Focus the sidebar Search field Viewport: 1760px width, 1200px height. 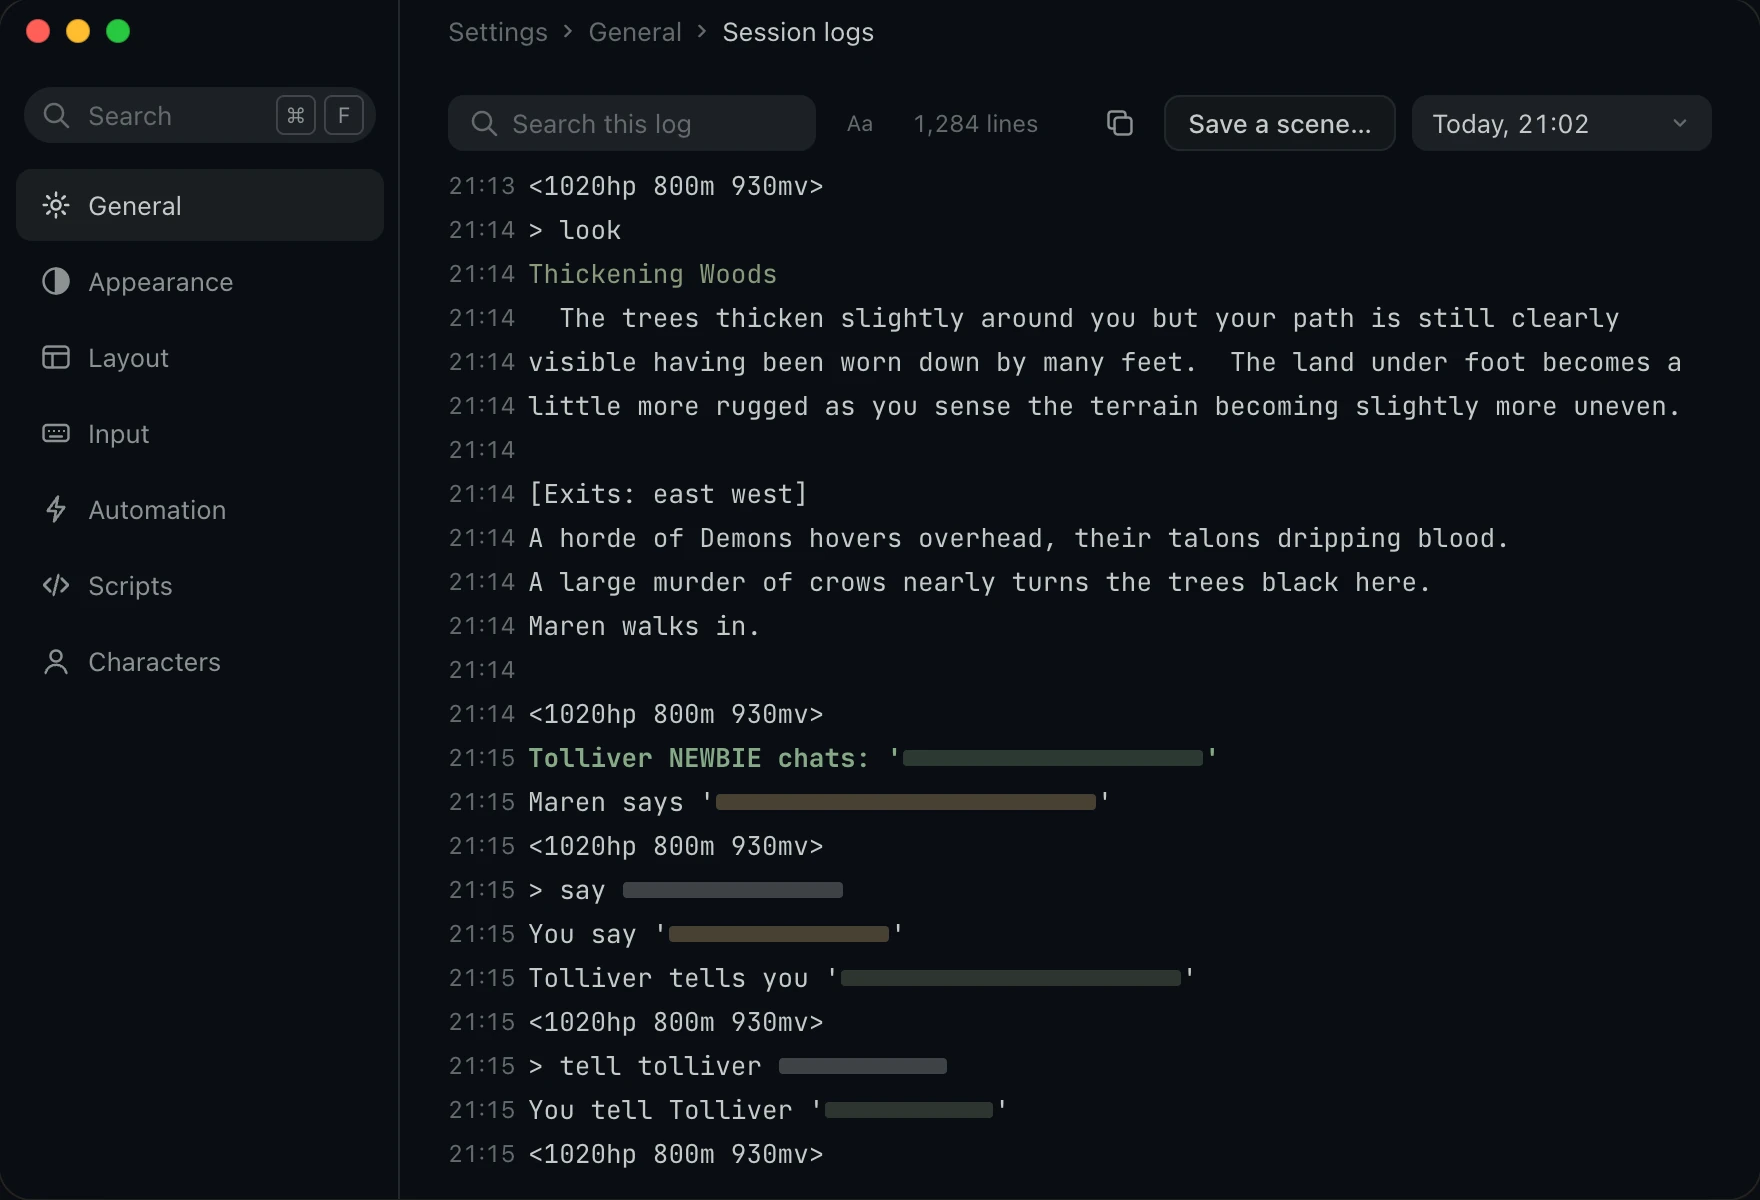(x=200, y=115)
